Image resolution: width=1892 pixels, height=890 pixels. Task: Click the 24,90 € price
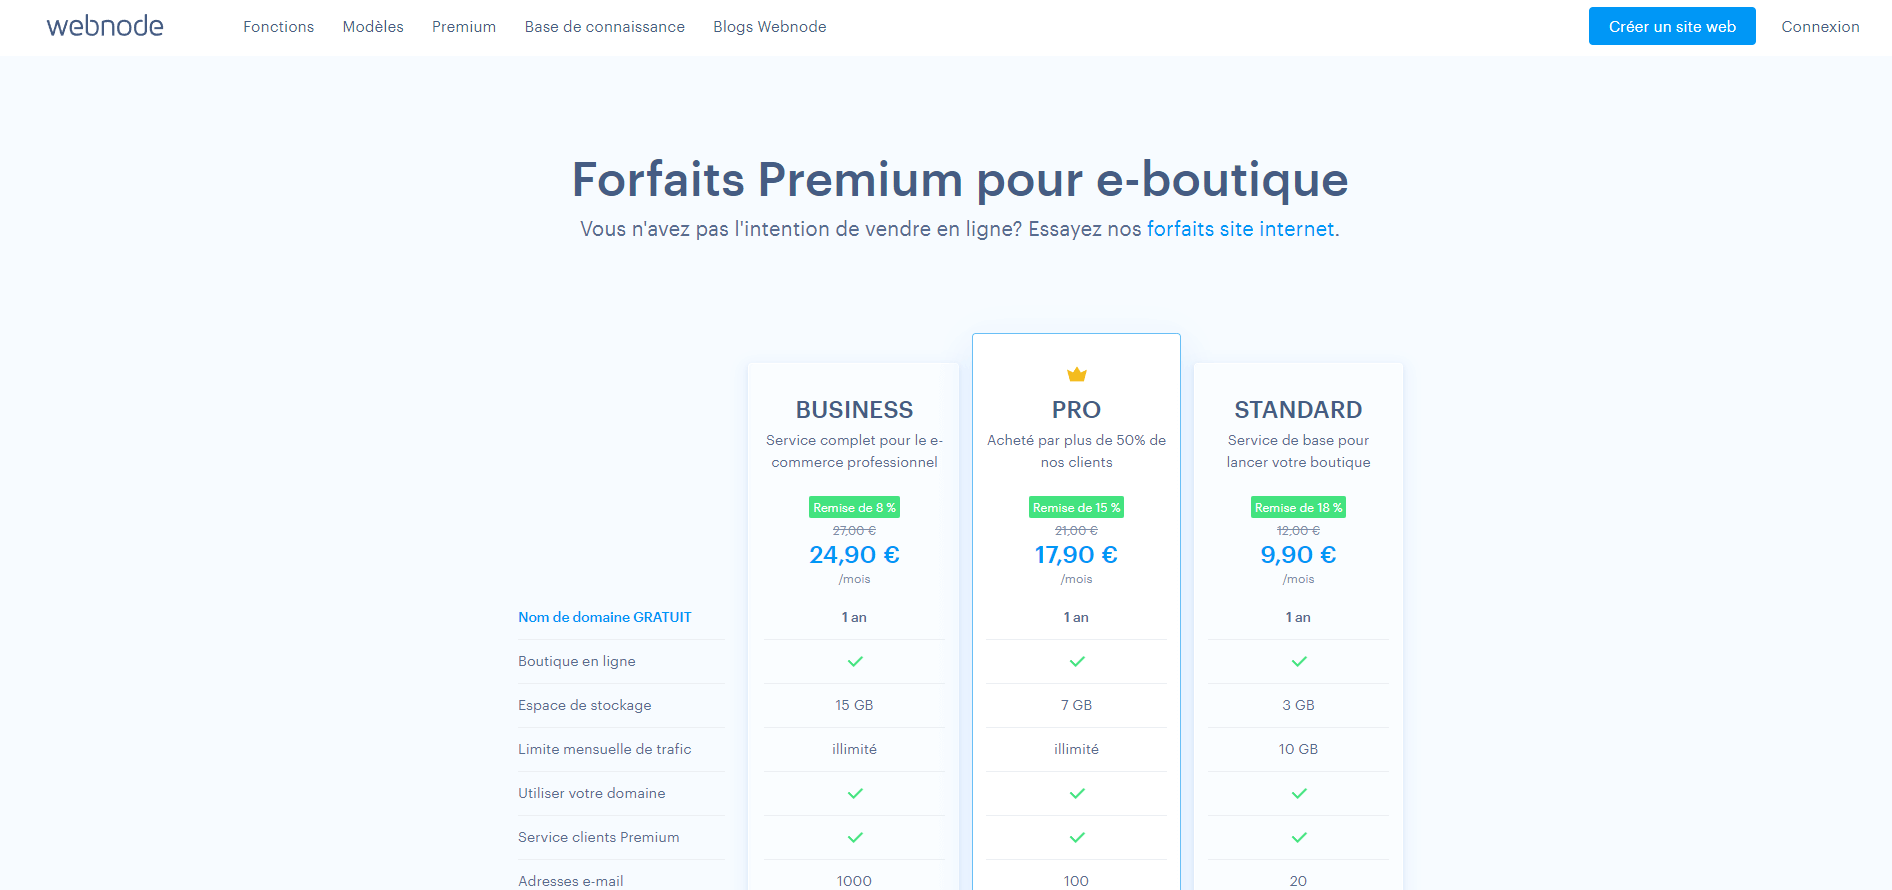pyautogui.click(x=854, y=555)
